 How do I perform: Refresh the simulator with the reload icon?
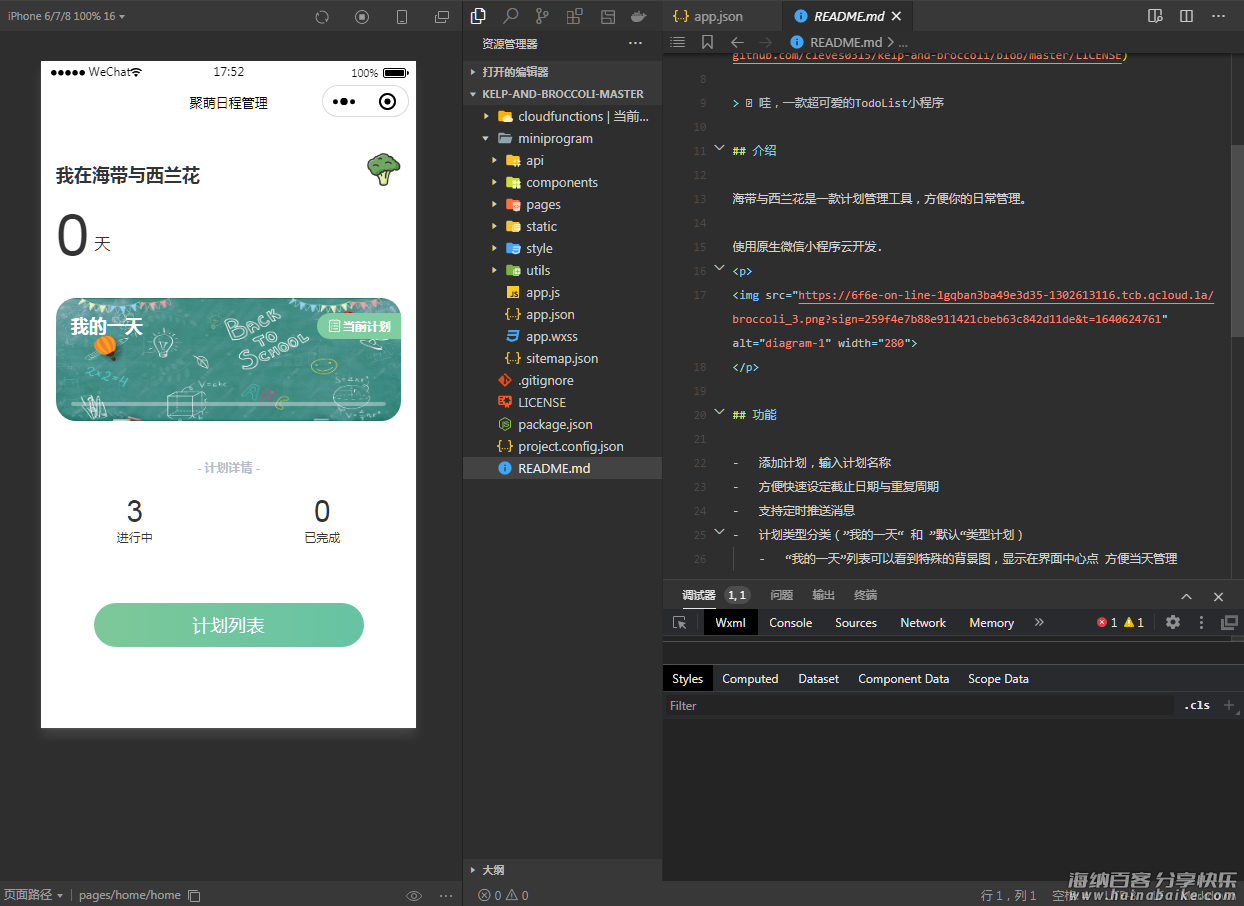[x=322, y=17]
